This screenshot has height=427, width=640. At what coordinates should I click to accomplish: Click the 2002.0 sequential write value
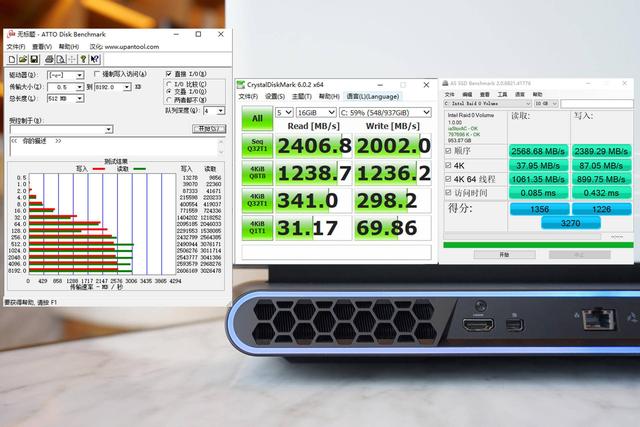pyautogui.click(x=393, y=146)
